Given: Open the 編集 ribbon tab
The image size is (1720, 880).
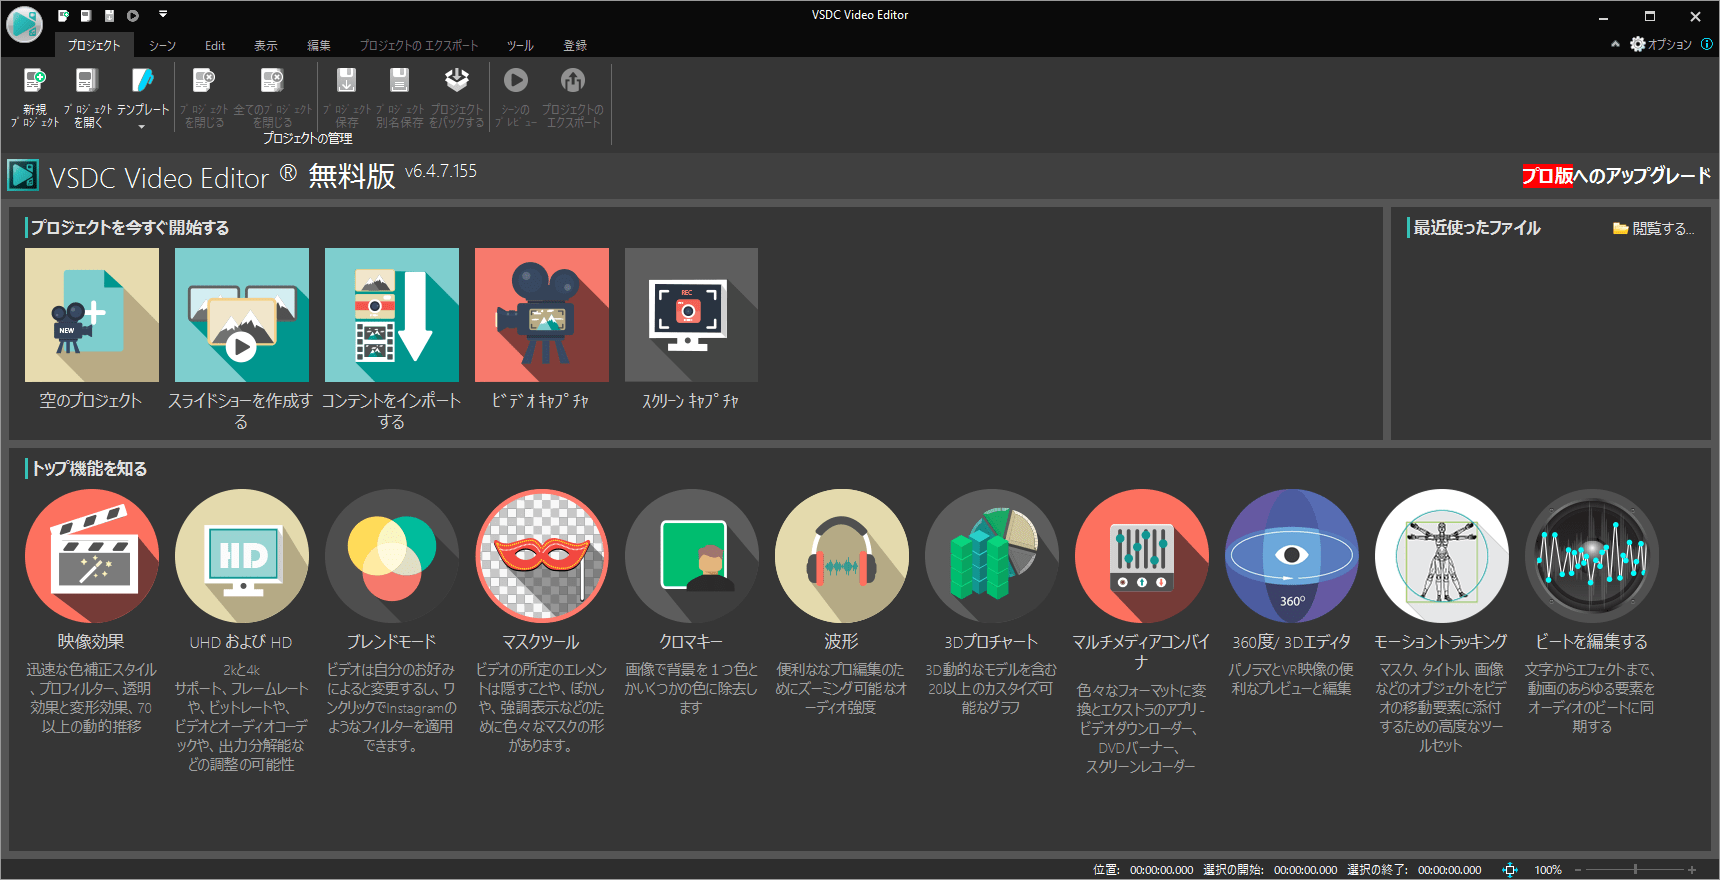Looking at the screenshot, I should [319, 45].
